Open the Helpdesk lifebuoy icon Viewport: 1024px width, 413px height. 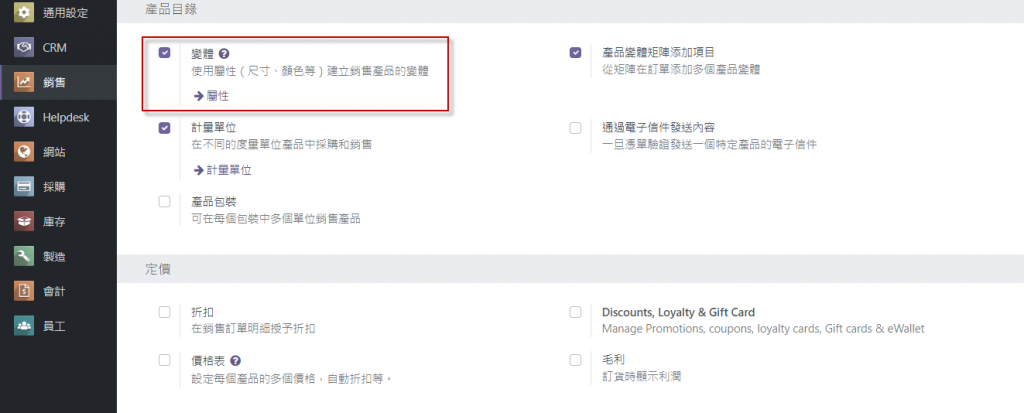click(24, 118)
